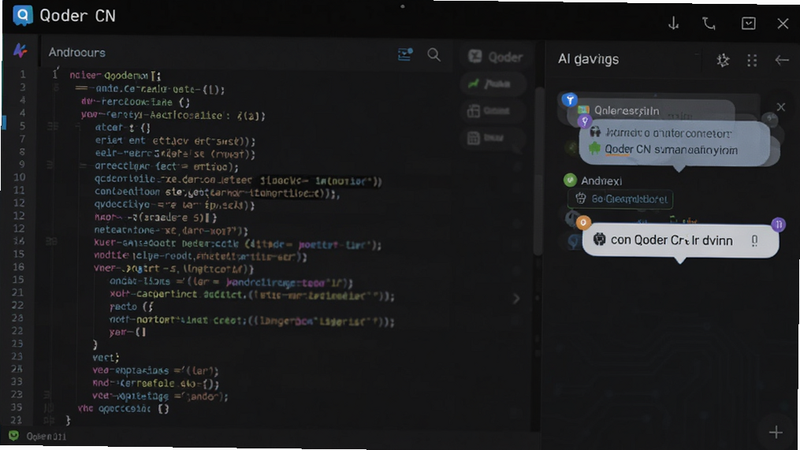Click the editor vertical scrollbar
This screenshot has width=800, height=450.
pyautogui.click(x=538, y=171)
